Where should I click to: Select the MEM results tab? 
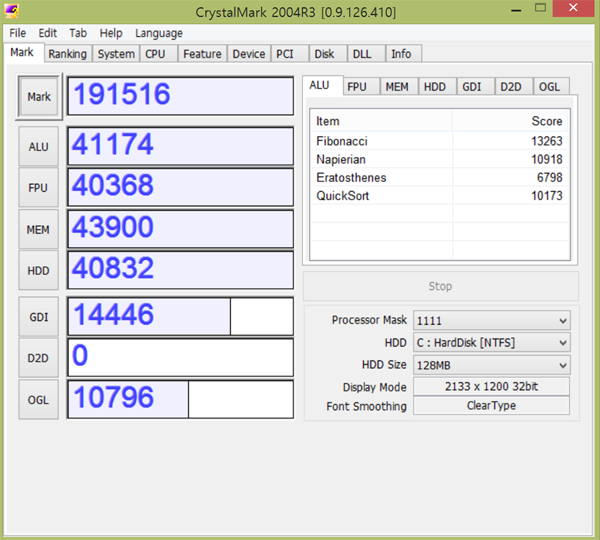[397, 87]
